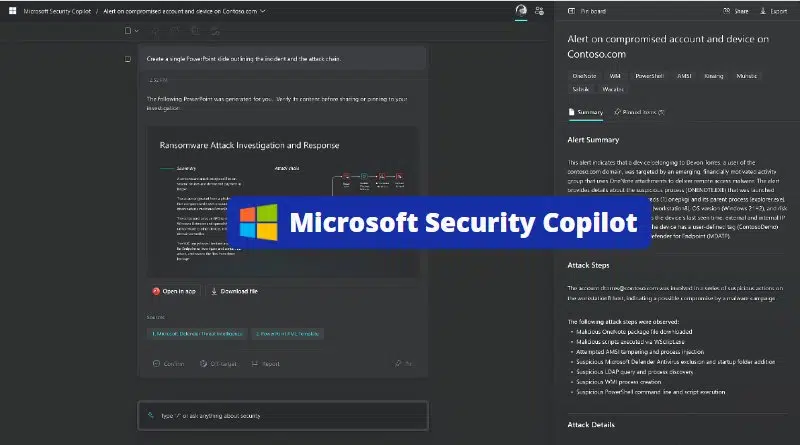Viewport: 800px width, 445px height.
Task: Switch to the Pinned items tab
Action: (x=639, y=112)
